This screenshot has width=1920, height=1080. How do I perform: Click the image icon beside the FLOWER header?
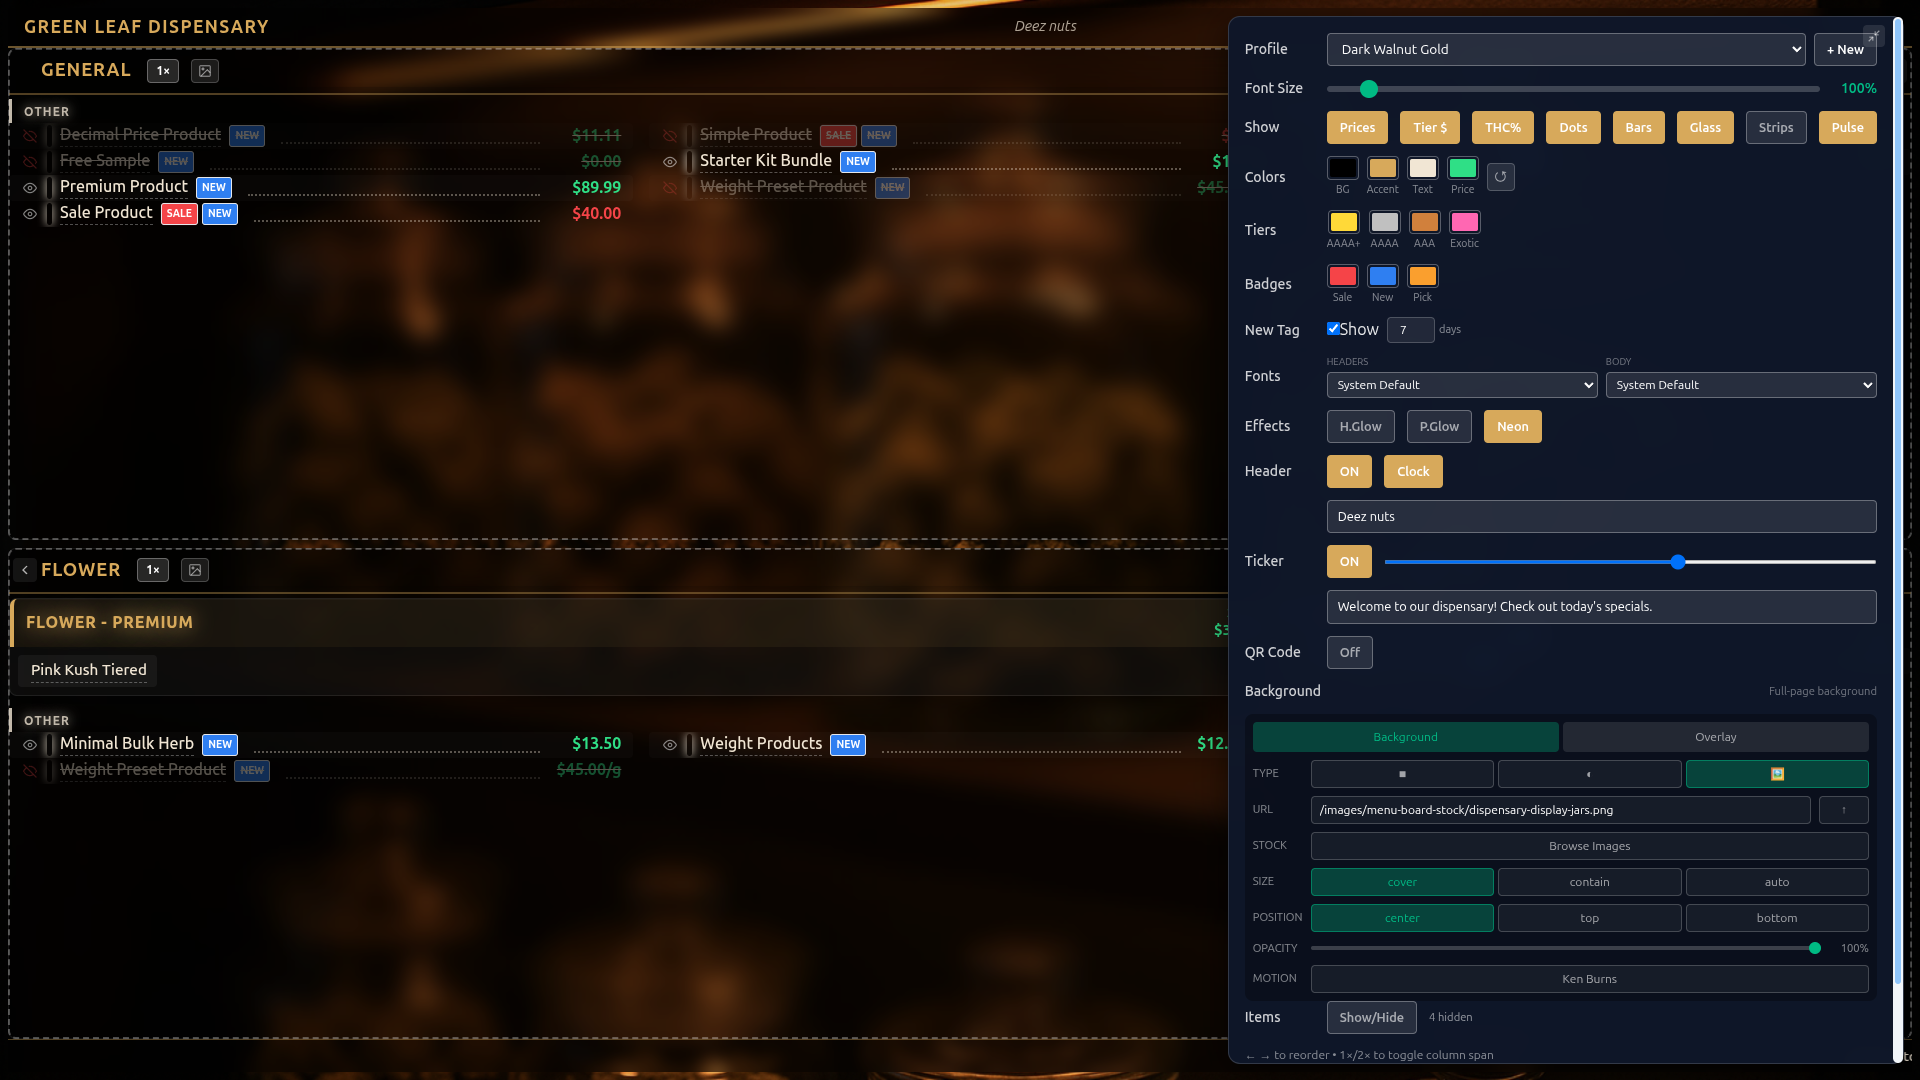click(x=195, y=570)
